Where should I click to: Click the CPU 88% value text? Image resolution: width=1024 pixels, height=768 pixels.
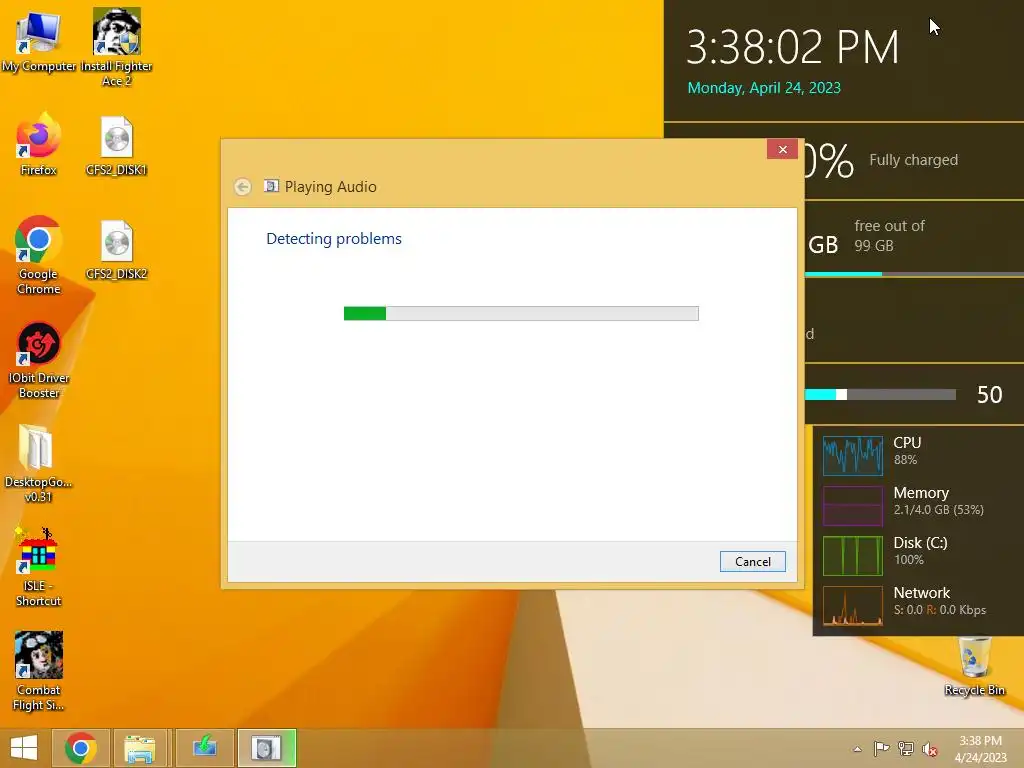point(905,460)
